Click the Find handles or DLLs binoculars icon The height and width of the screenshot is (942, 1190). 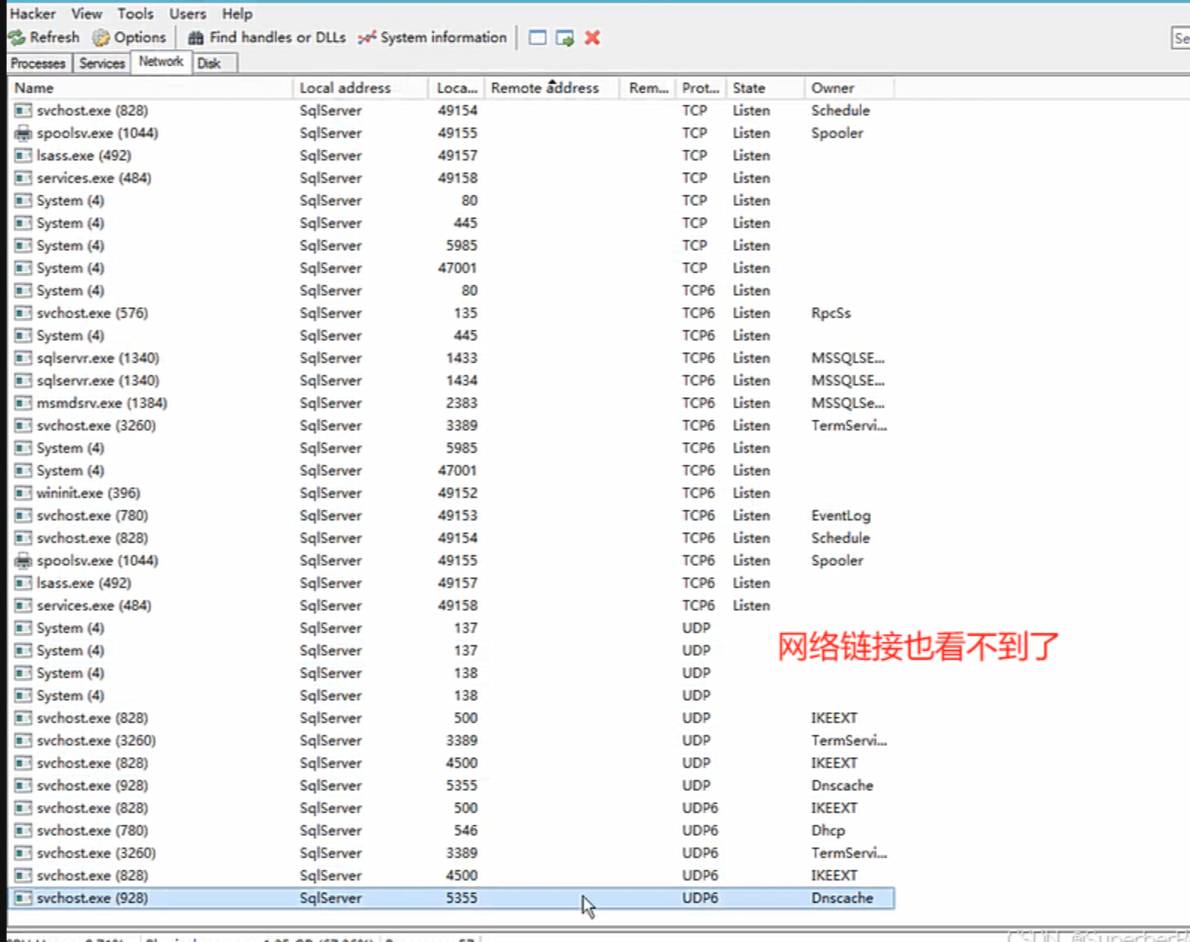(x=196, y=37)
